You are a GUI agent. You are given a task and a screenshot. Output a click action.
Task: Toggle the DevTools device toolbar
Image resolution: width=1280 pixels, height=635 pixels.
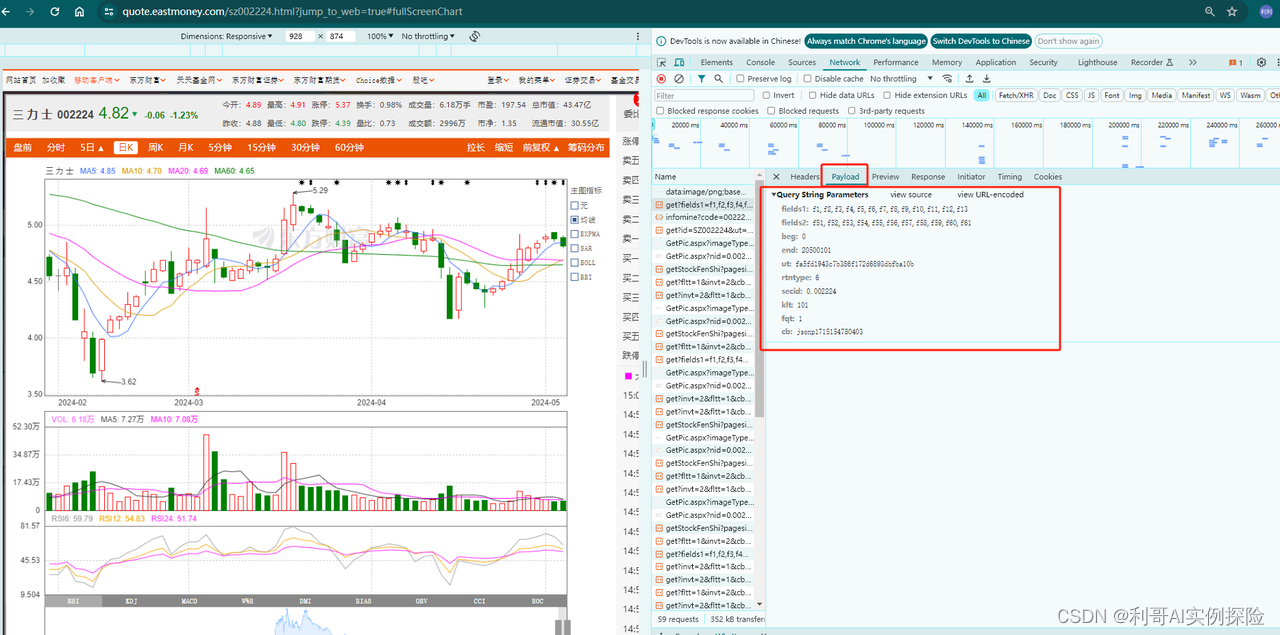[x=681, y=62]
